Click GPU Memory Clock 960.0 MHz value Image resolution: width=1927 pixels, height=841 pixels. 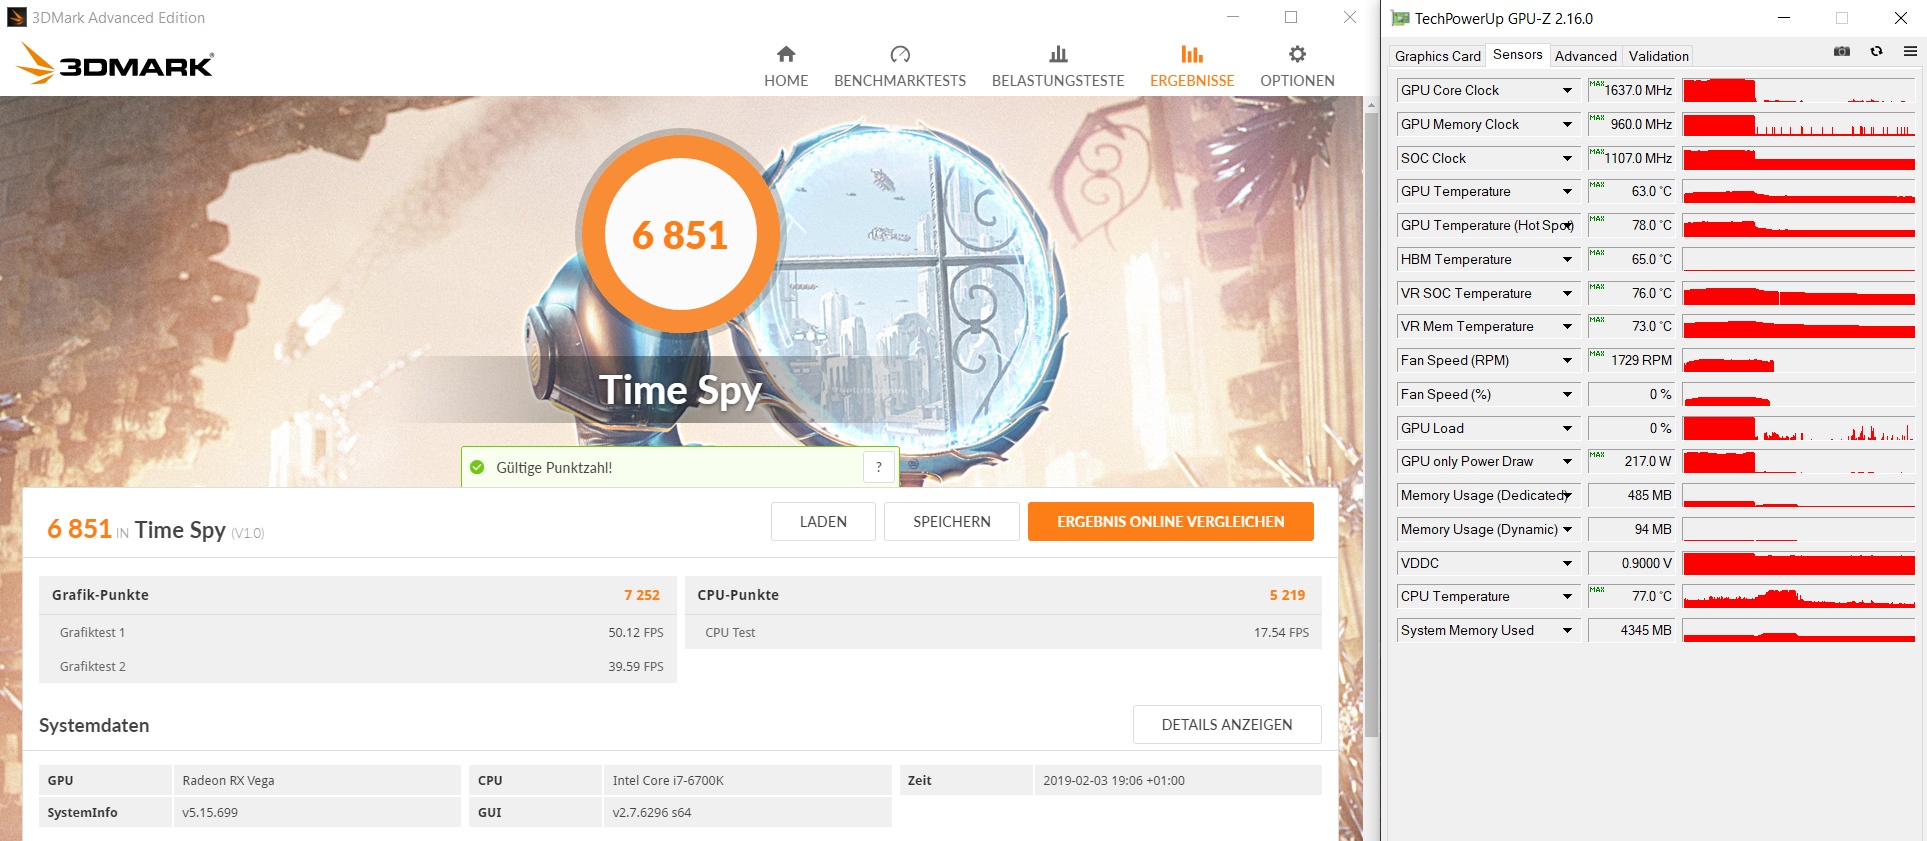coord(1631,124)
